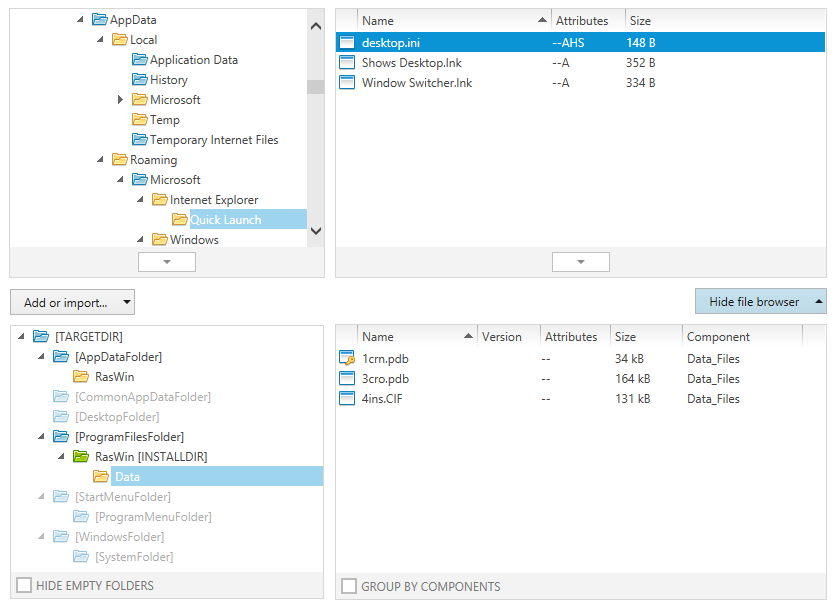836x608 pixels.
Task: Click the Data folder icon
Action: 101,476
